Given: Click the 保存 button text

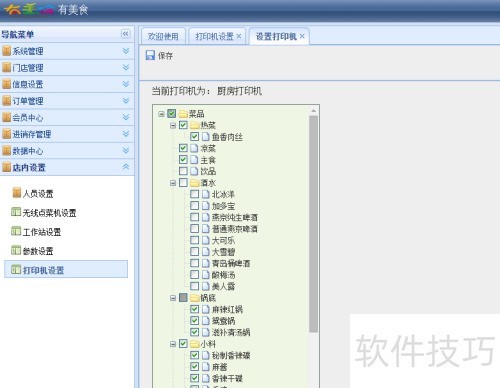Looking at the screenshot, I should click(x=165, y=56).
